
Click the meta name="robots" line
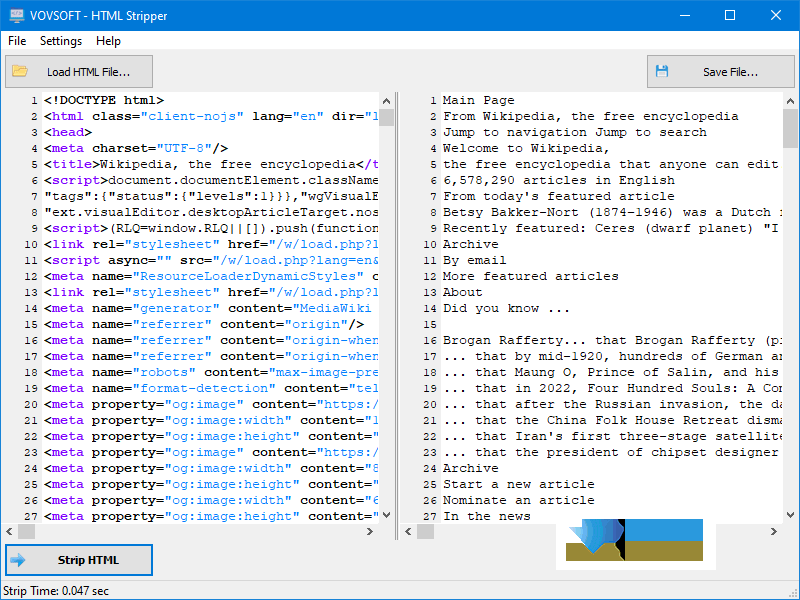click(x=211, y=372)
